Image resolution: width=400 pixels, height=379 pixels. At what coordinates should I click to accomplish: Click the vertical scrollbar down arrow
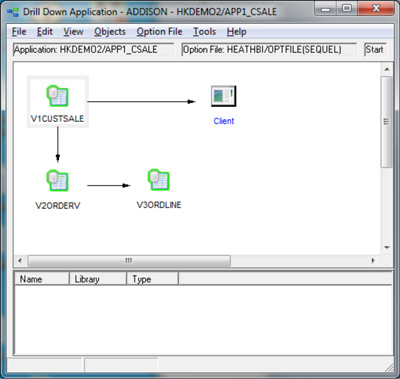pyautogui.click(x=387, y=248)
